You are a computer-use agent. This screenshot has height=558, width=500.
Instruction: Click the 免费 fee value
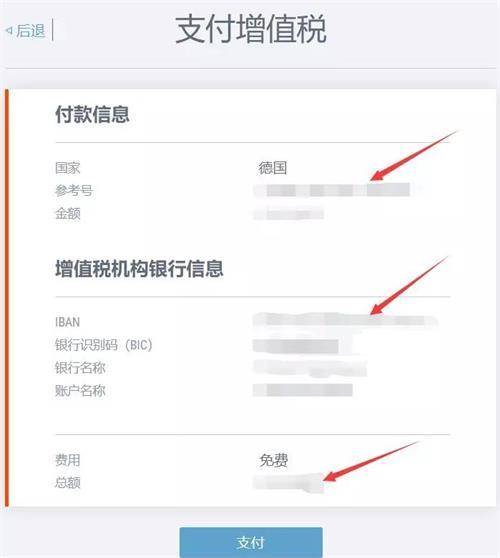(x=273, y=460)
